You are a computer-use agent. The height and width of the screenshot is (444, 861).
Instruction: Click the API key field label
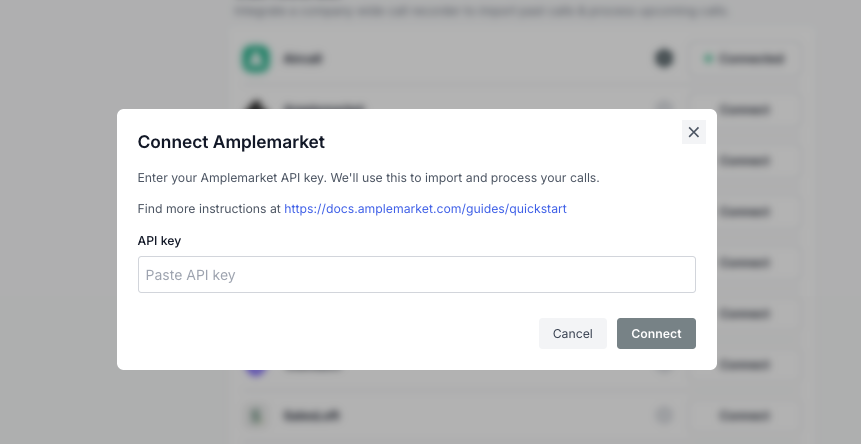[x=159, y=241]
